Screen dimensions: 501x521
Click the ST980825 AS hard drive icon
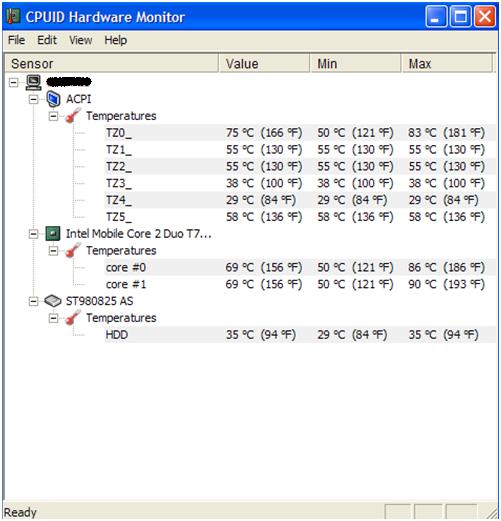(x=53, y=301)
